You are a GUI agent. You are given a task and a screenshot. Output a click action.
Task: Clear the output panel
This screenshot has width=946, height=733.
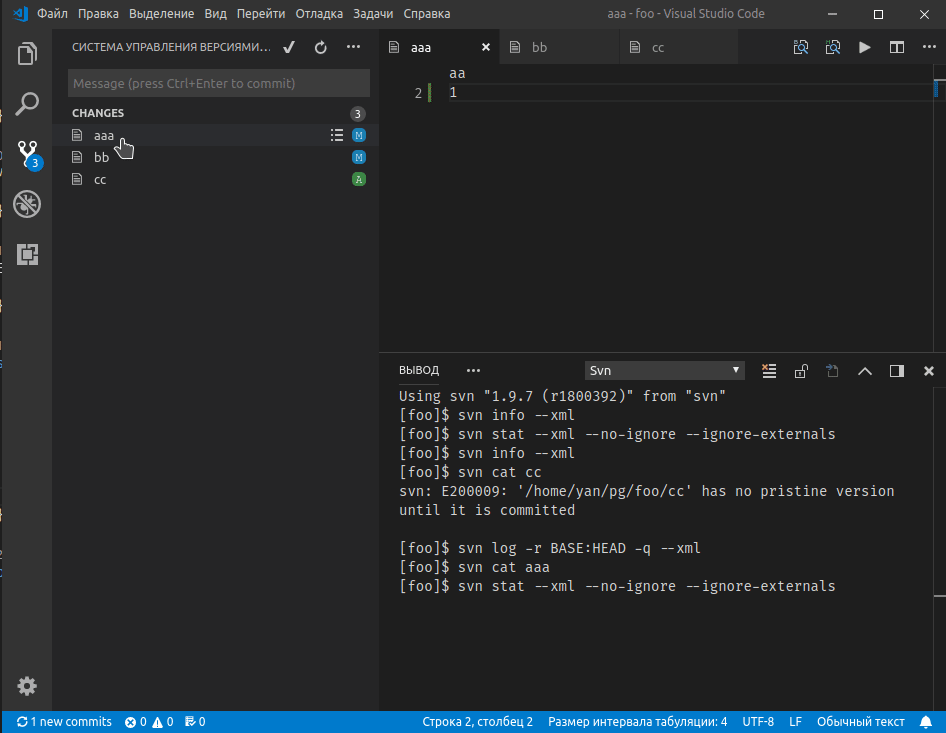769,370
